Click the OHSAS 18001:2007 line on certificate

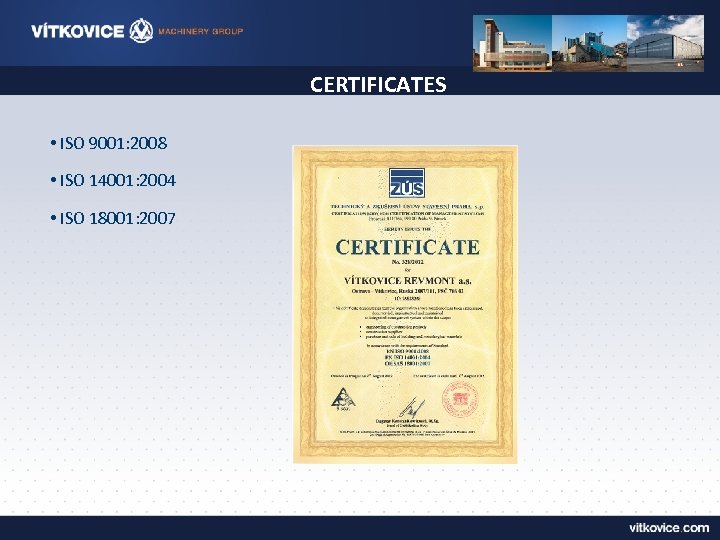click(x=408, y=363)
